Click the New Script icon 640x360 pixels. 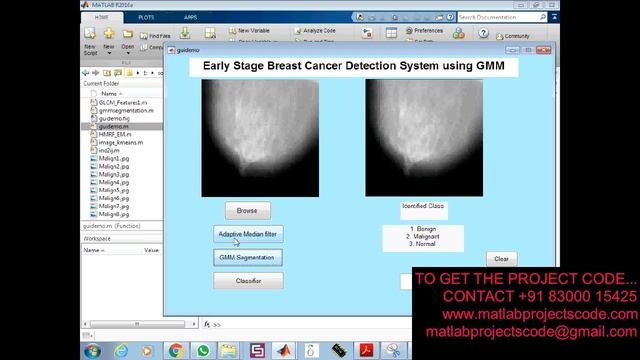tap(90, 33)
